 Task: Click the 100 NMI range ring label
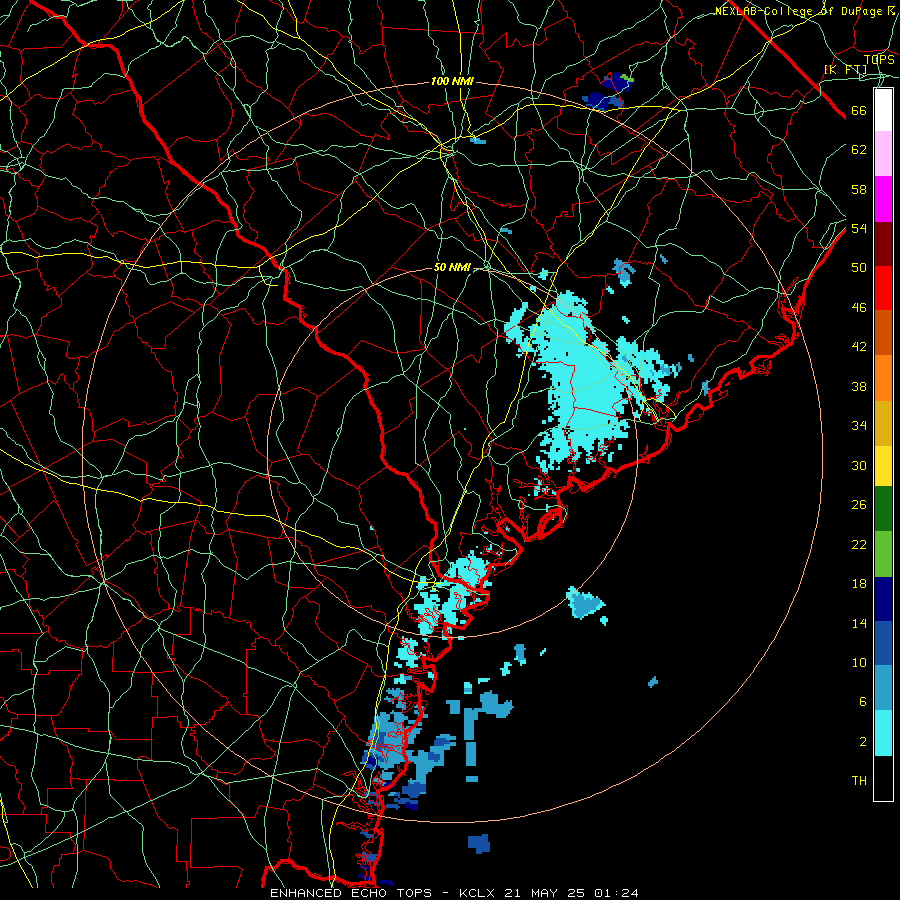click(x=452, y=82)
